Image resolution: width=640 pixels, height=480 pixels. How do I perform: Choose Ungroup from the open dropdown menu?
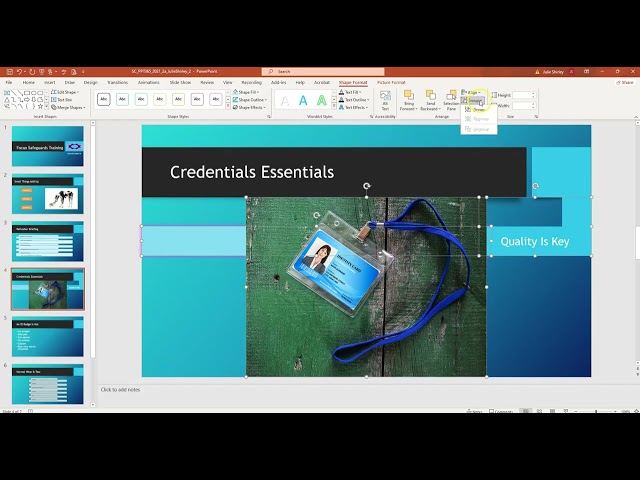point(477,129)
